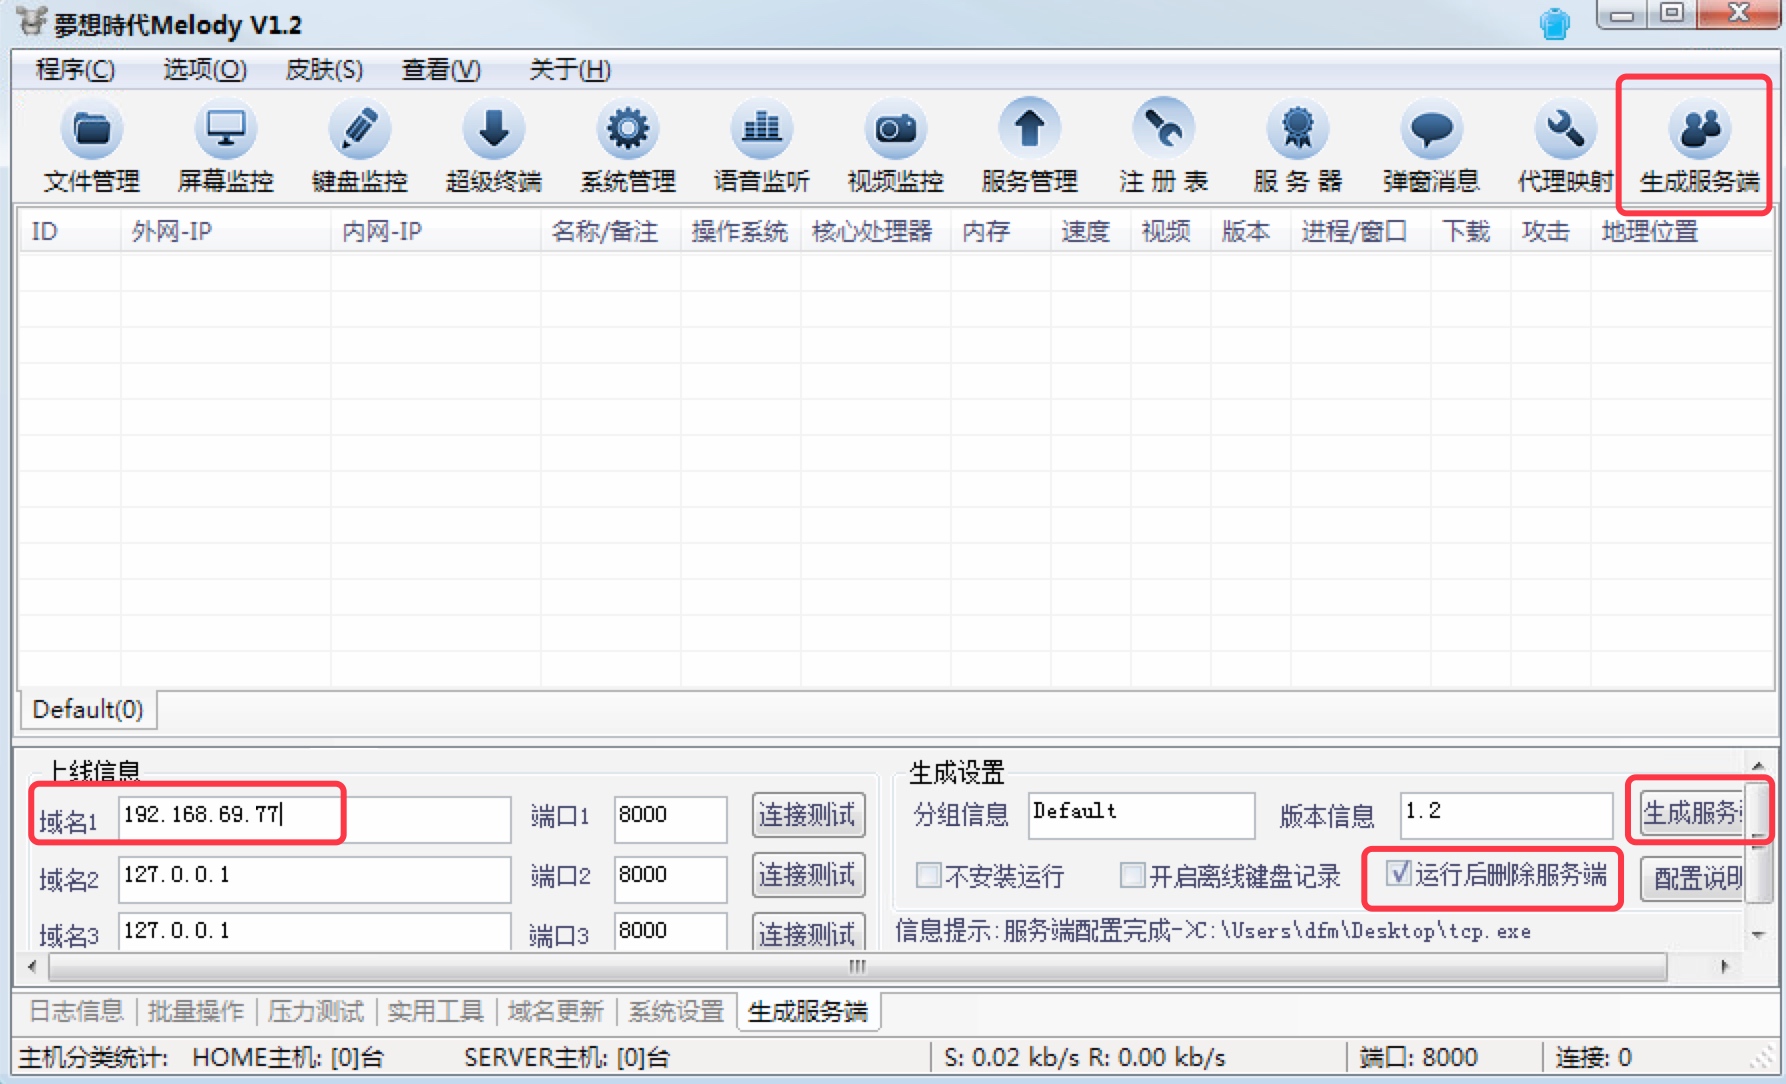Launch the 超级终端 super terminal
The width and height of the screenshot is (1786, 1084).
pyautogui.click(x=494, y=148)
